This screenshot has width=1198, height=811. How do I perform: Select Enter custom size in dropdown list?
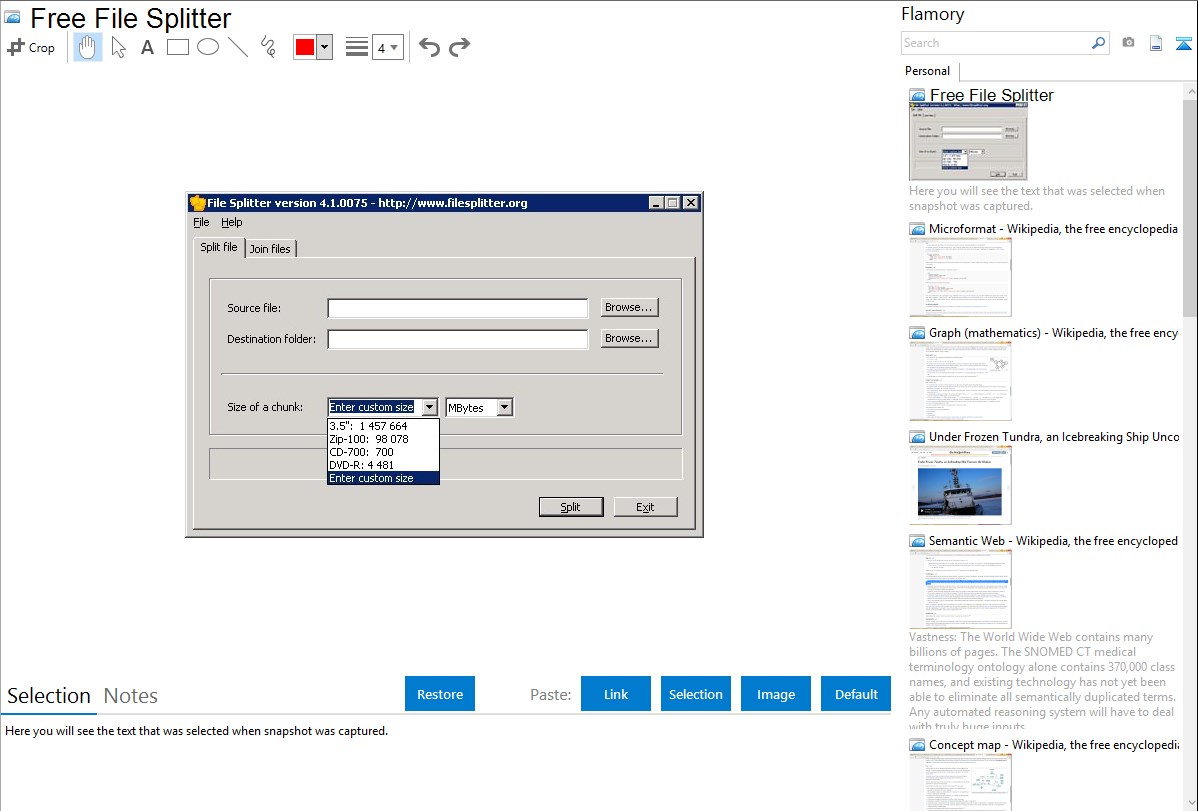point(383,478)
